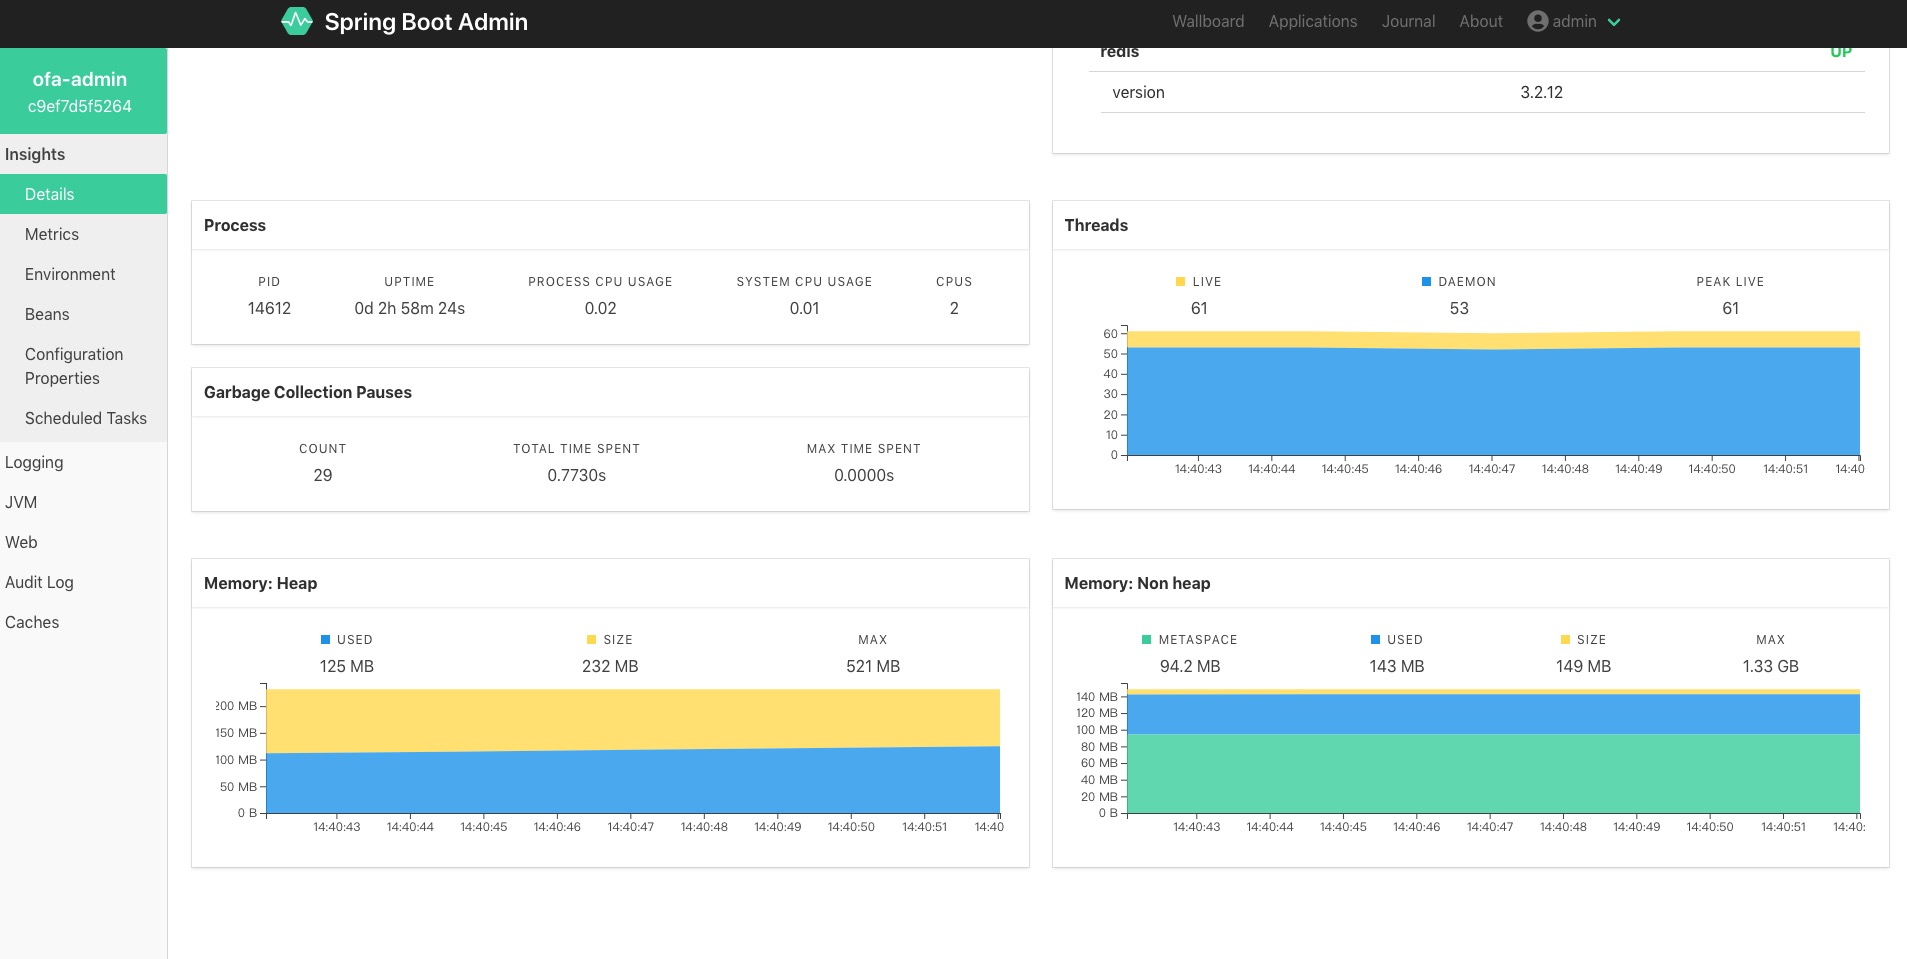Image resolution: width=1907 pixels, height=959 pixels.
Task: Click the Garbage Collection Pauses heading
Action: point(308,392)
